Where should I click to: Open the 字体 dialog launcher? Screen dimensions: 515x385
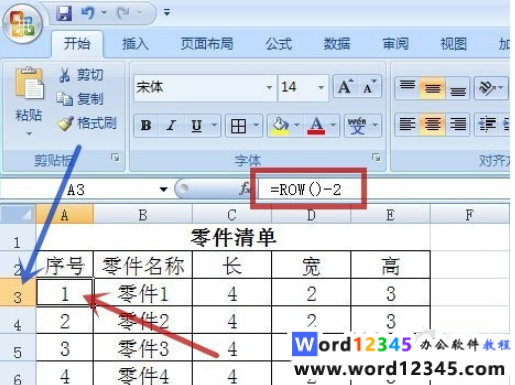tap(376, 157)
